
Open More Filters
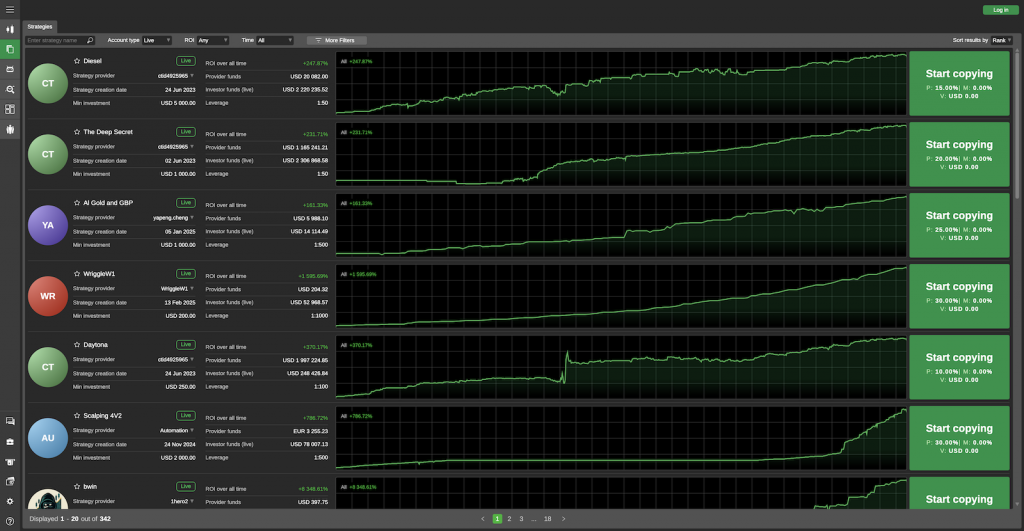[336, 40]
